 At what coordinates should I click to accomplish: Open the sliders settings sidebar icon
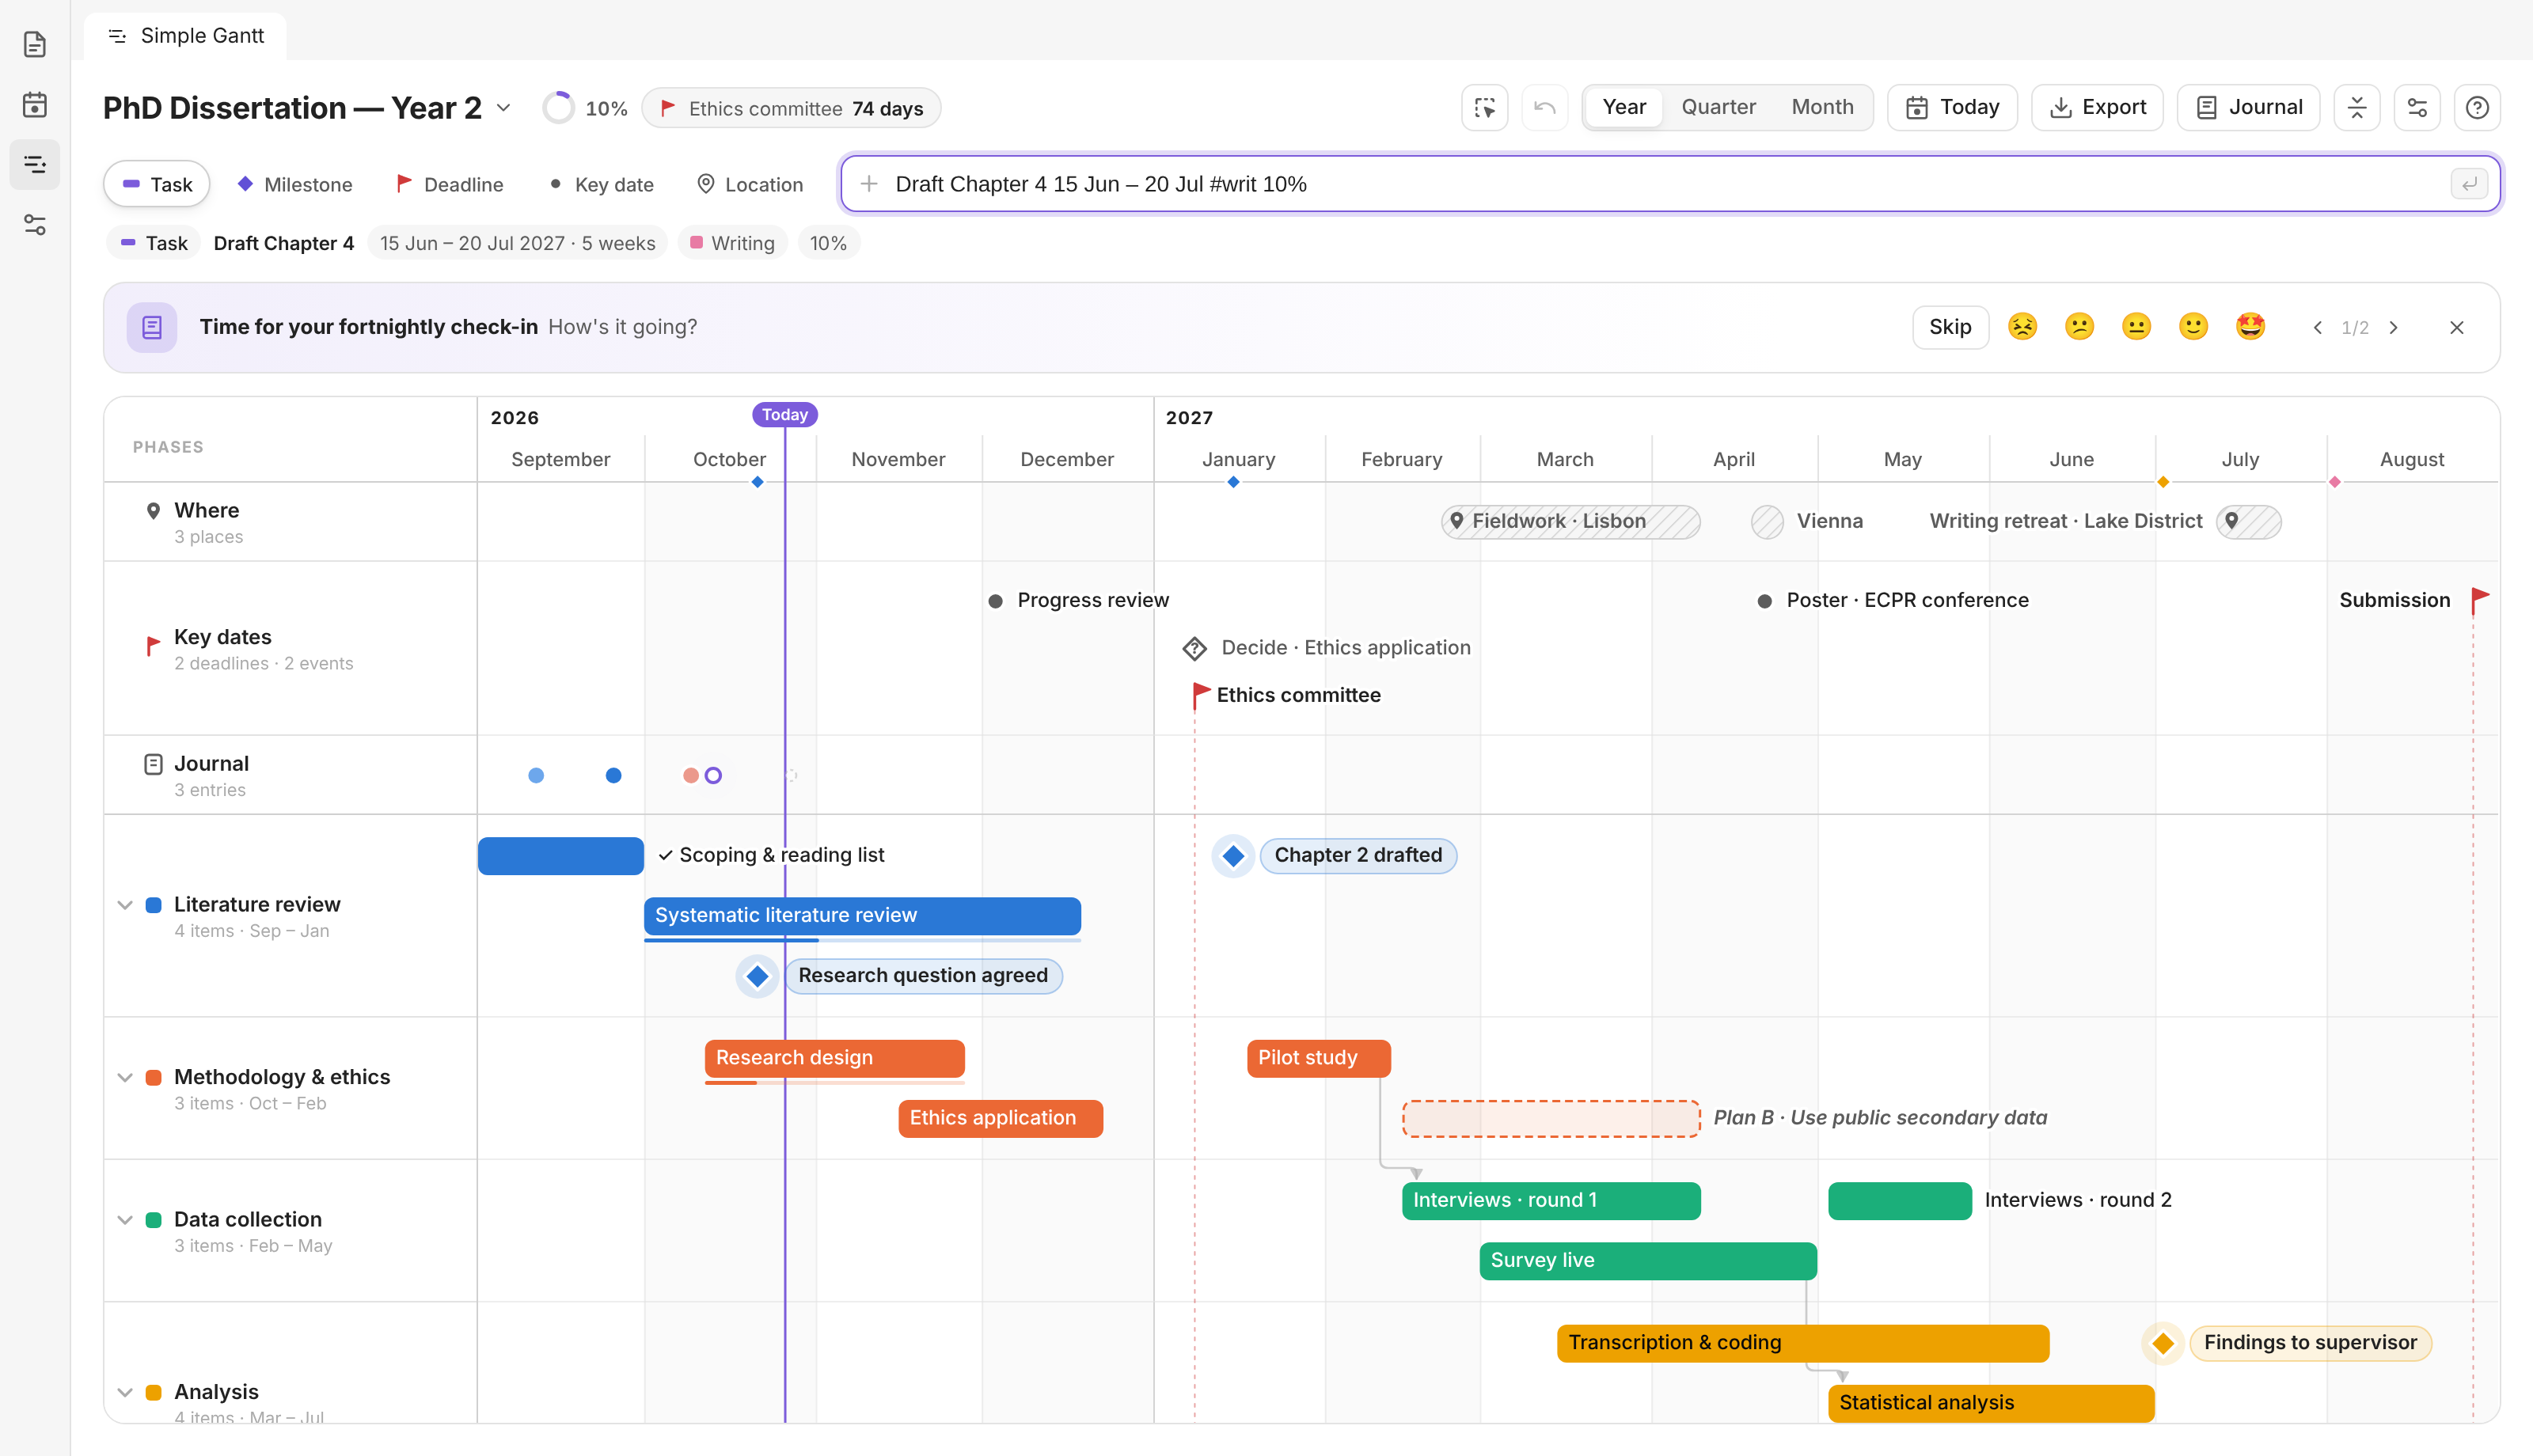(x=35, y=225)
